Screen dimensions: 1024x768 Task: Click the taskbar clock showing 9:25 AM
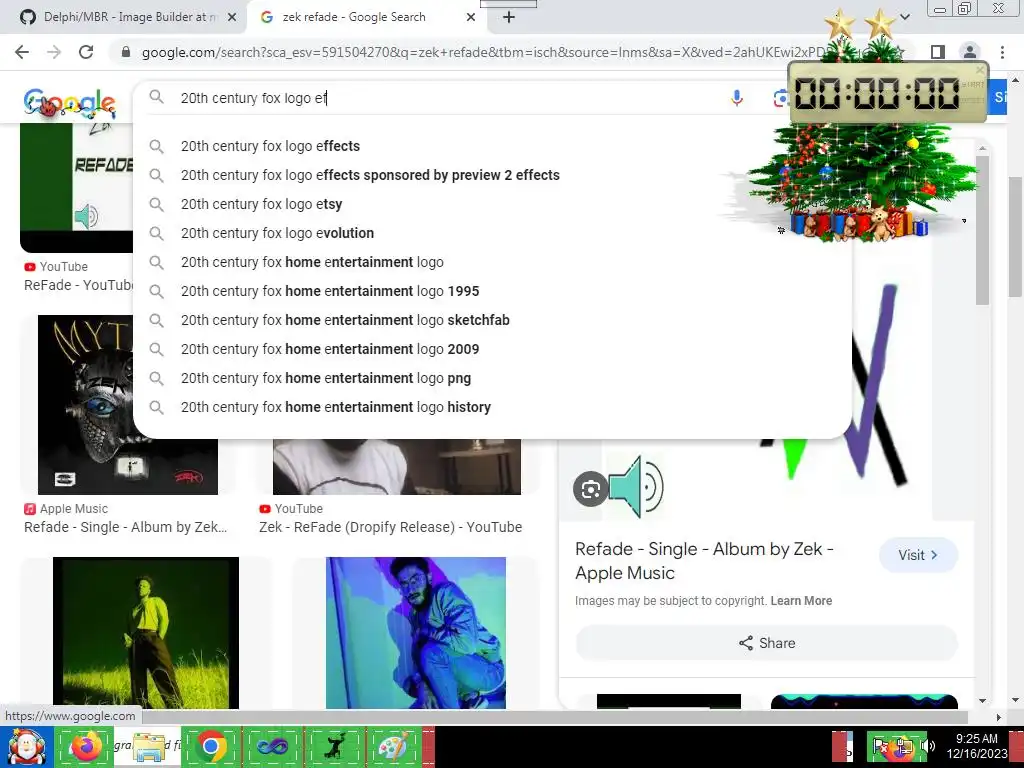click(x=976, y=746)
